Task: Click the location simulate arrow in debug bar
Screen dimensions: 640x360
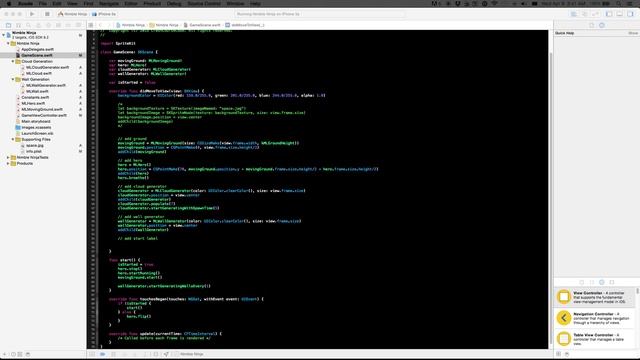Action: [x=166, y=354]
